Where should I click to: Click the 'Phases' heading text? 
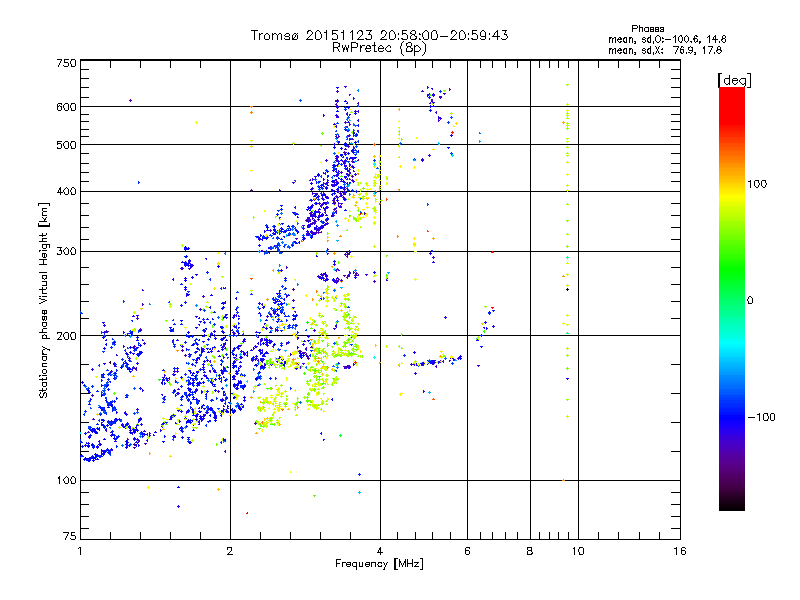pyautogui.click(x=647, y=29)
